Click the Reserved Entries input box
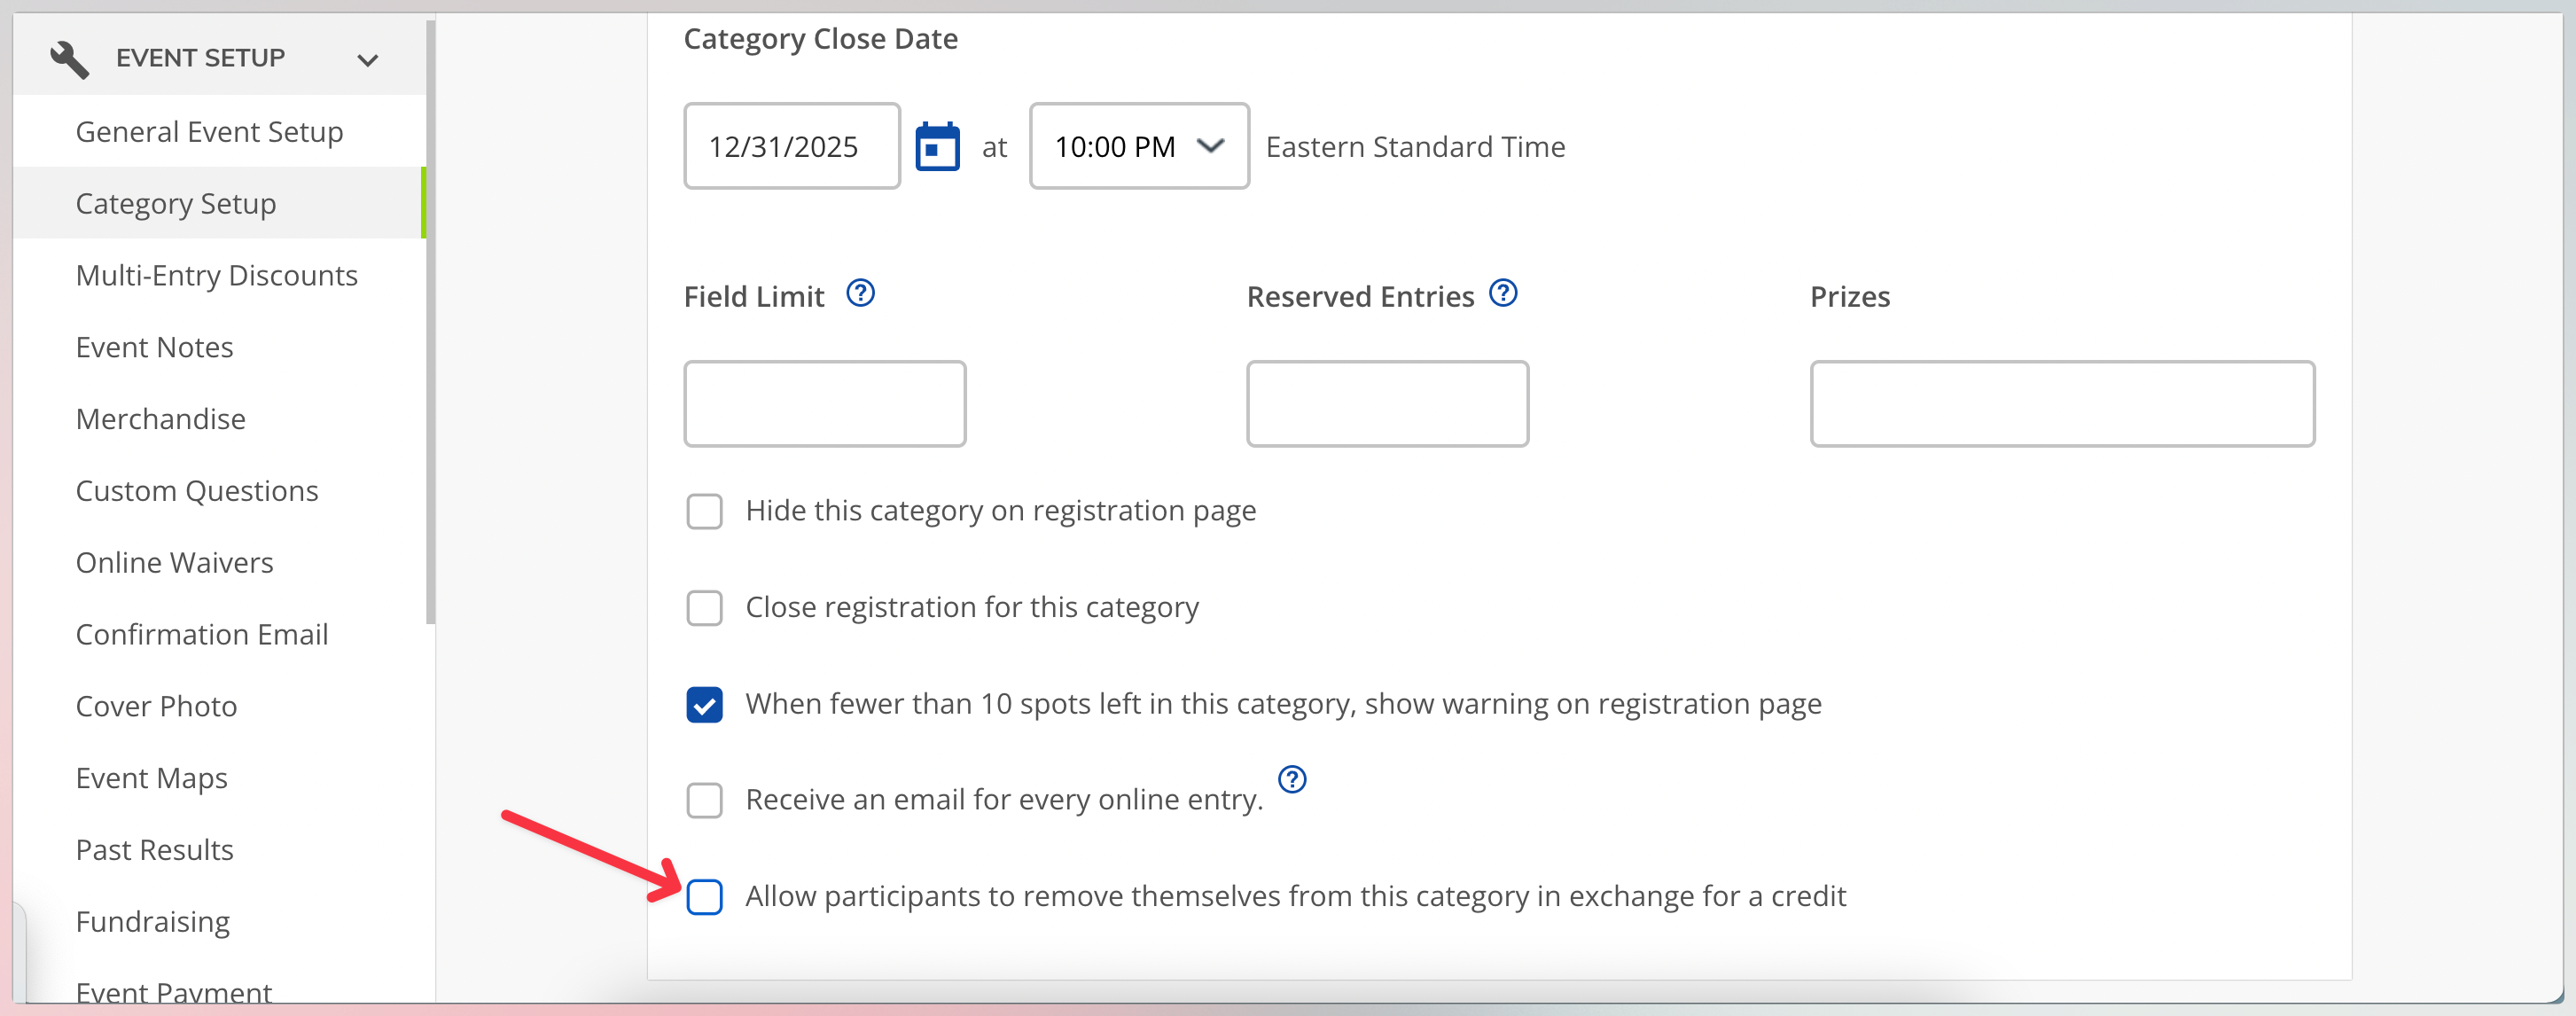The image size is (2576, 1016). coord(1388,404)
